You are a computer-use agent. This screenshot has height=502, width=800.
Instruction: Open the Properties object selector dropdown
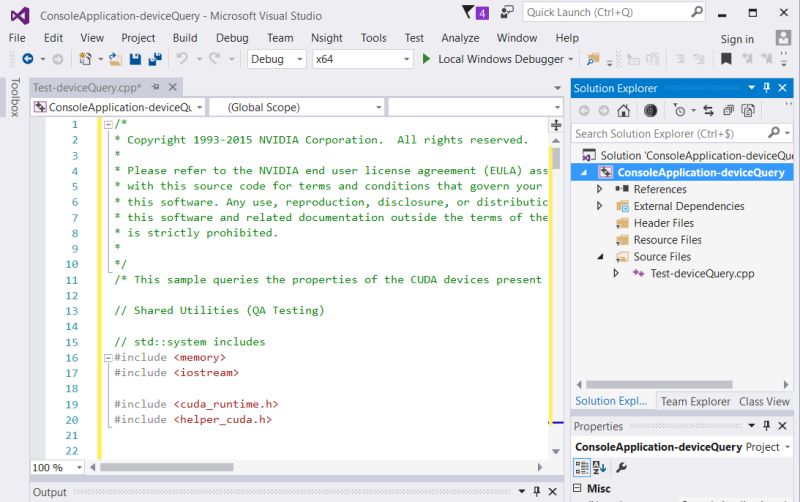pyautogui.click(x=787, y=447)
